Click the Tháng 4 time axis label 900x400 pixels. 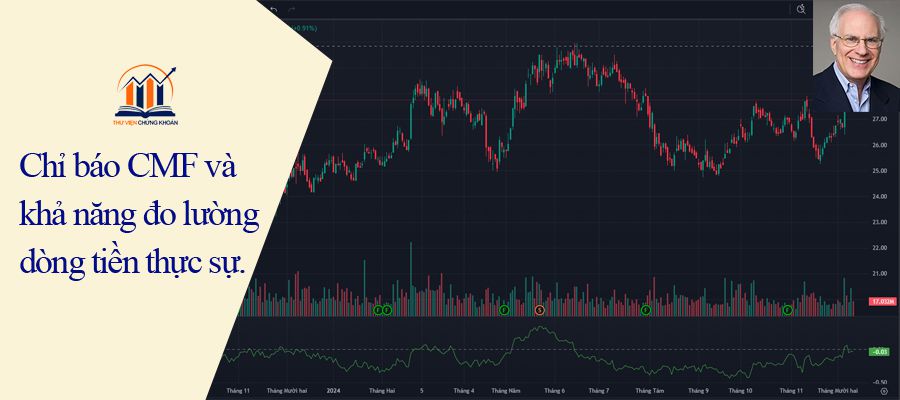(x=464, y=391)
